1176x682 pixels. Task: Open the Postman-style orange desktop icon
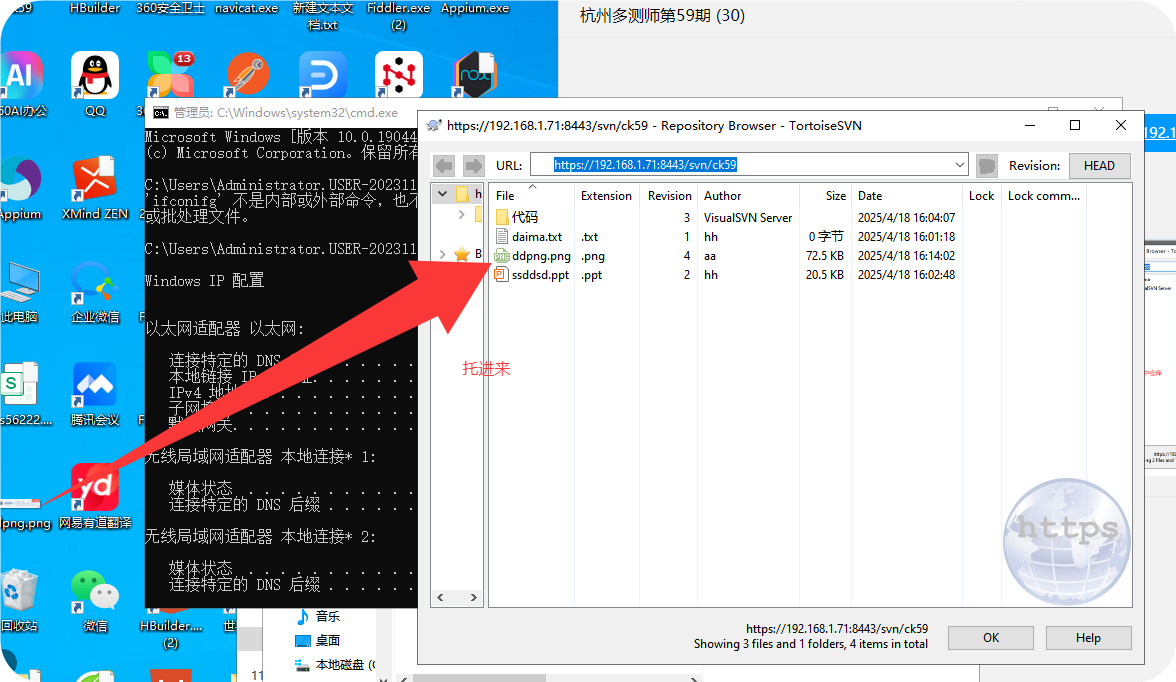coord(248,75)
